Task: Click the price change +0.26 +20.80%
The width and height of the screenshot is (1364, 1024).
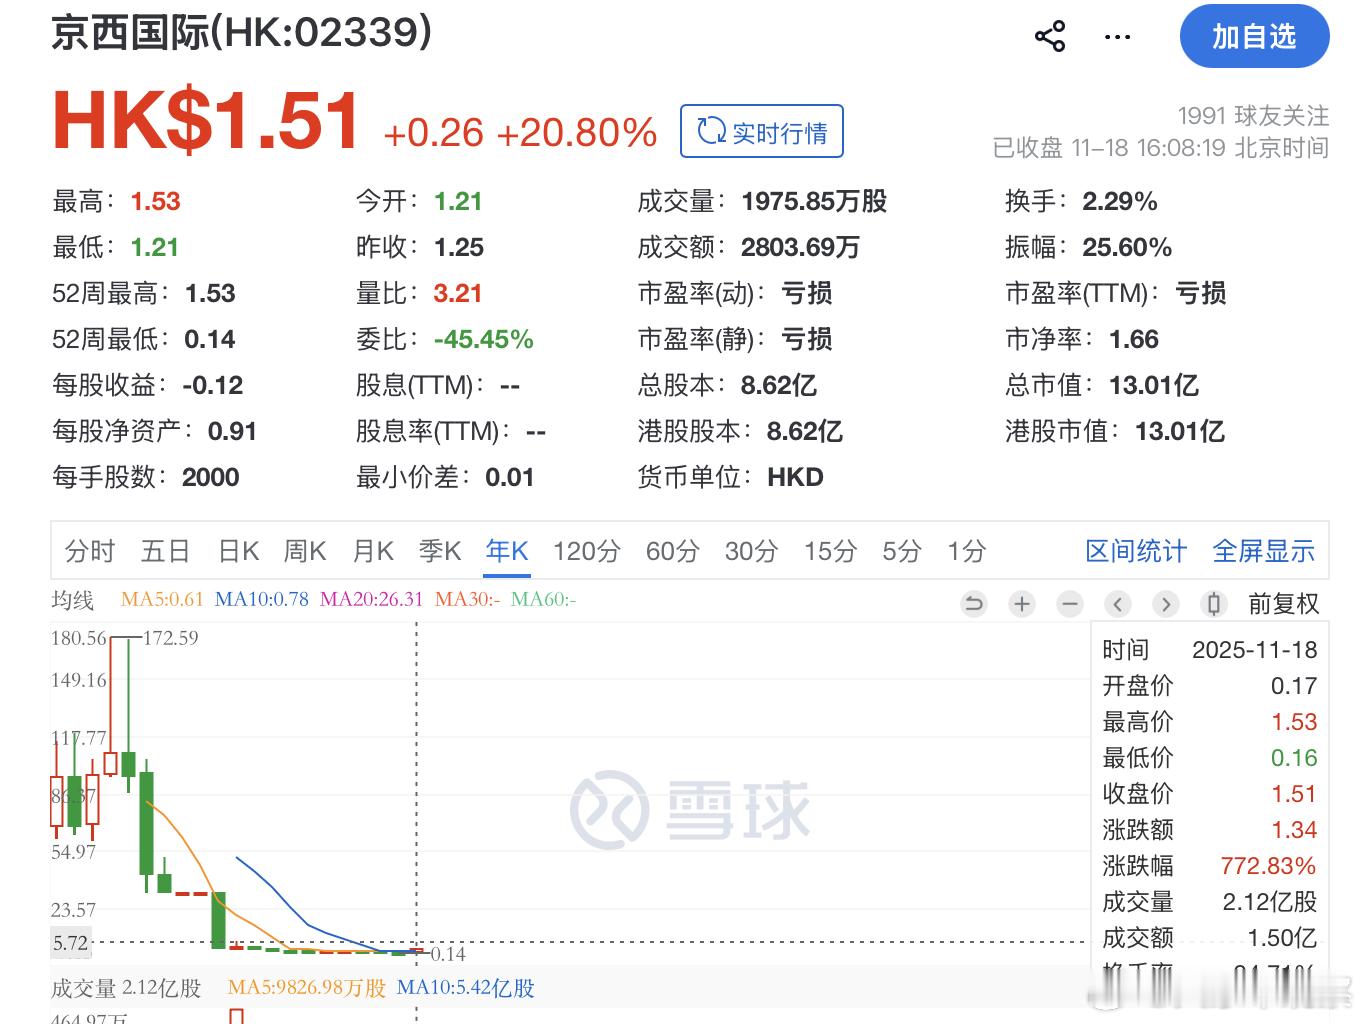Action: coord(520,133)
